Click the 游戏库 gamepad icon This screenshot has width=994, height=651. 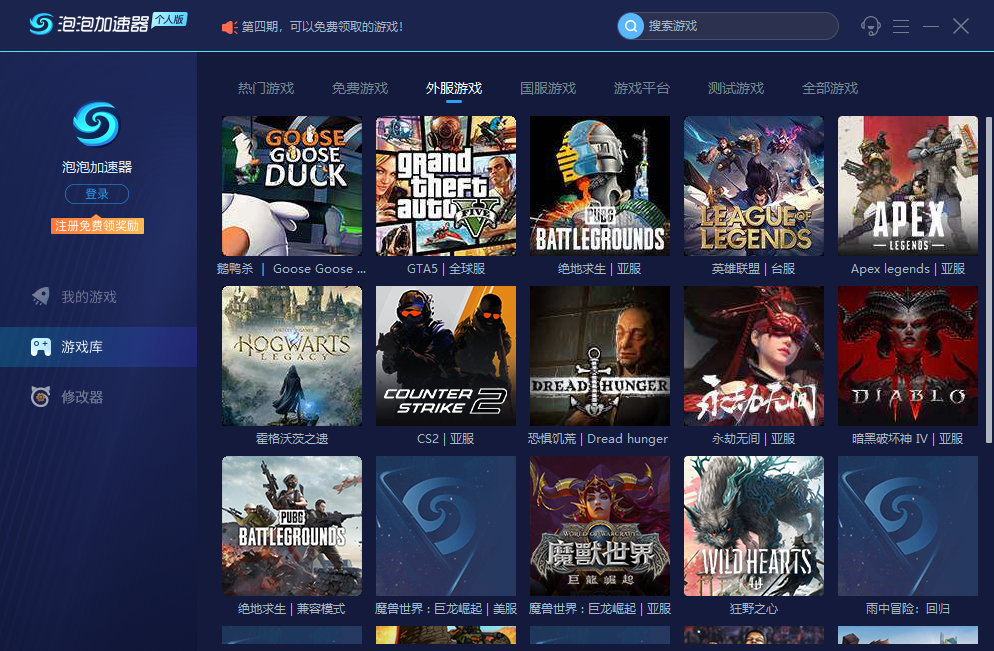(41, 347)
